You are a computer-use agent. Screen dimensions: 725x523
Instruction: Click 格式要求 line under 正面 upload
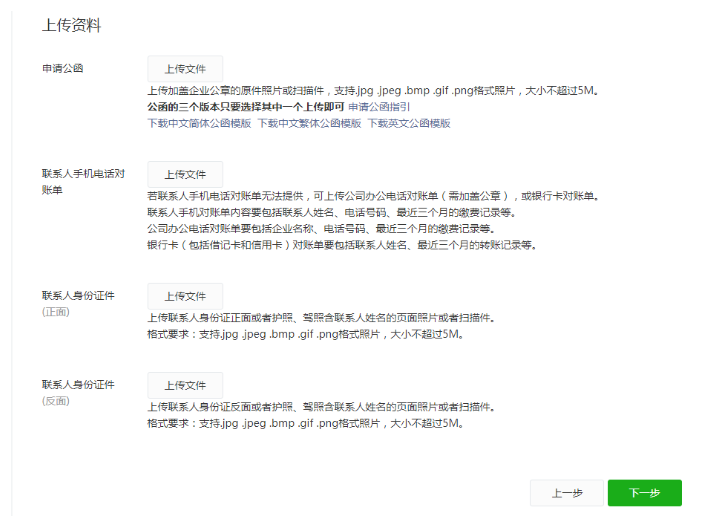point(306,334)
